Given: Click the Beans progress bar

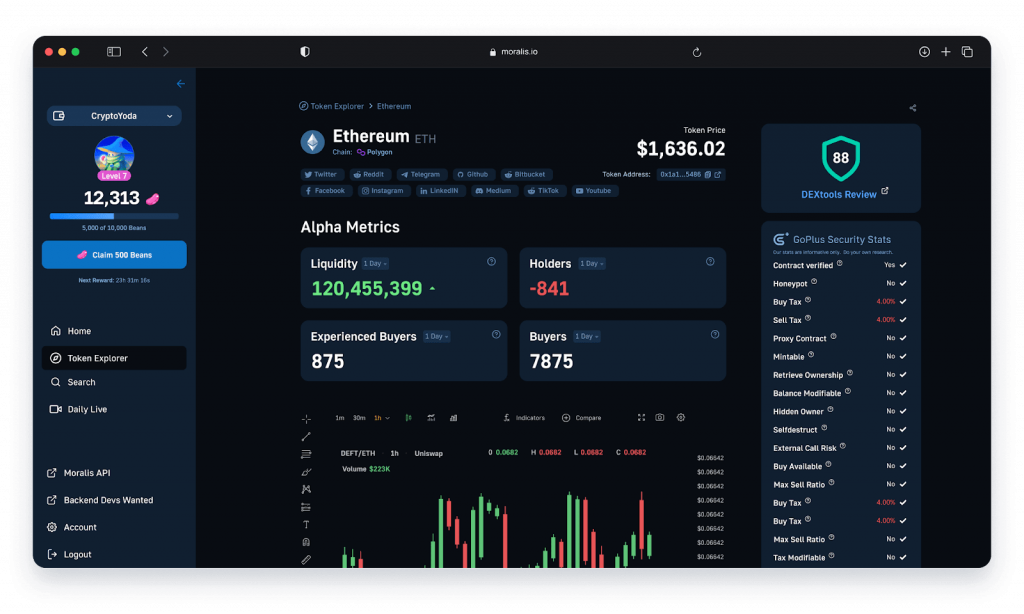Looking at the screenshot, I should (114, 216).
